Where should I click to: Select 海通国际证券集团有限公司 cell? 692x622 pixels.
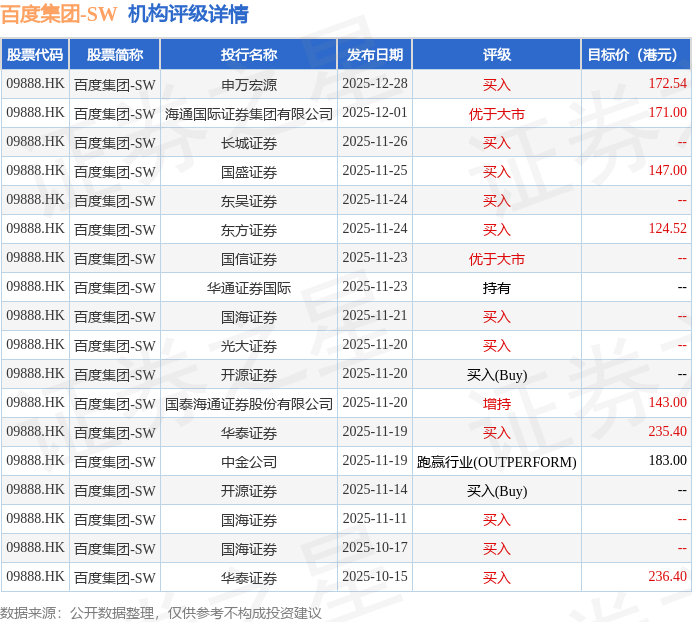coord(249,113)
